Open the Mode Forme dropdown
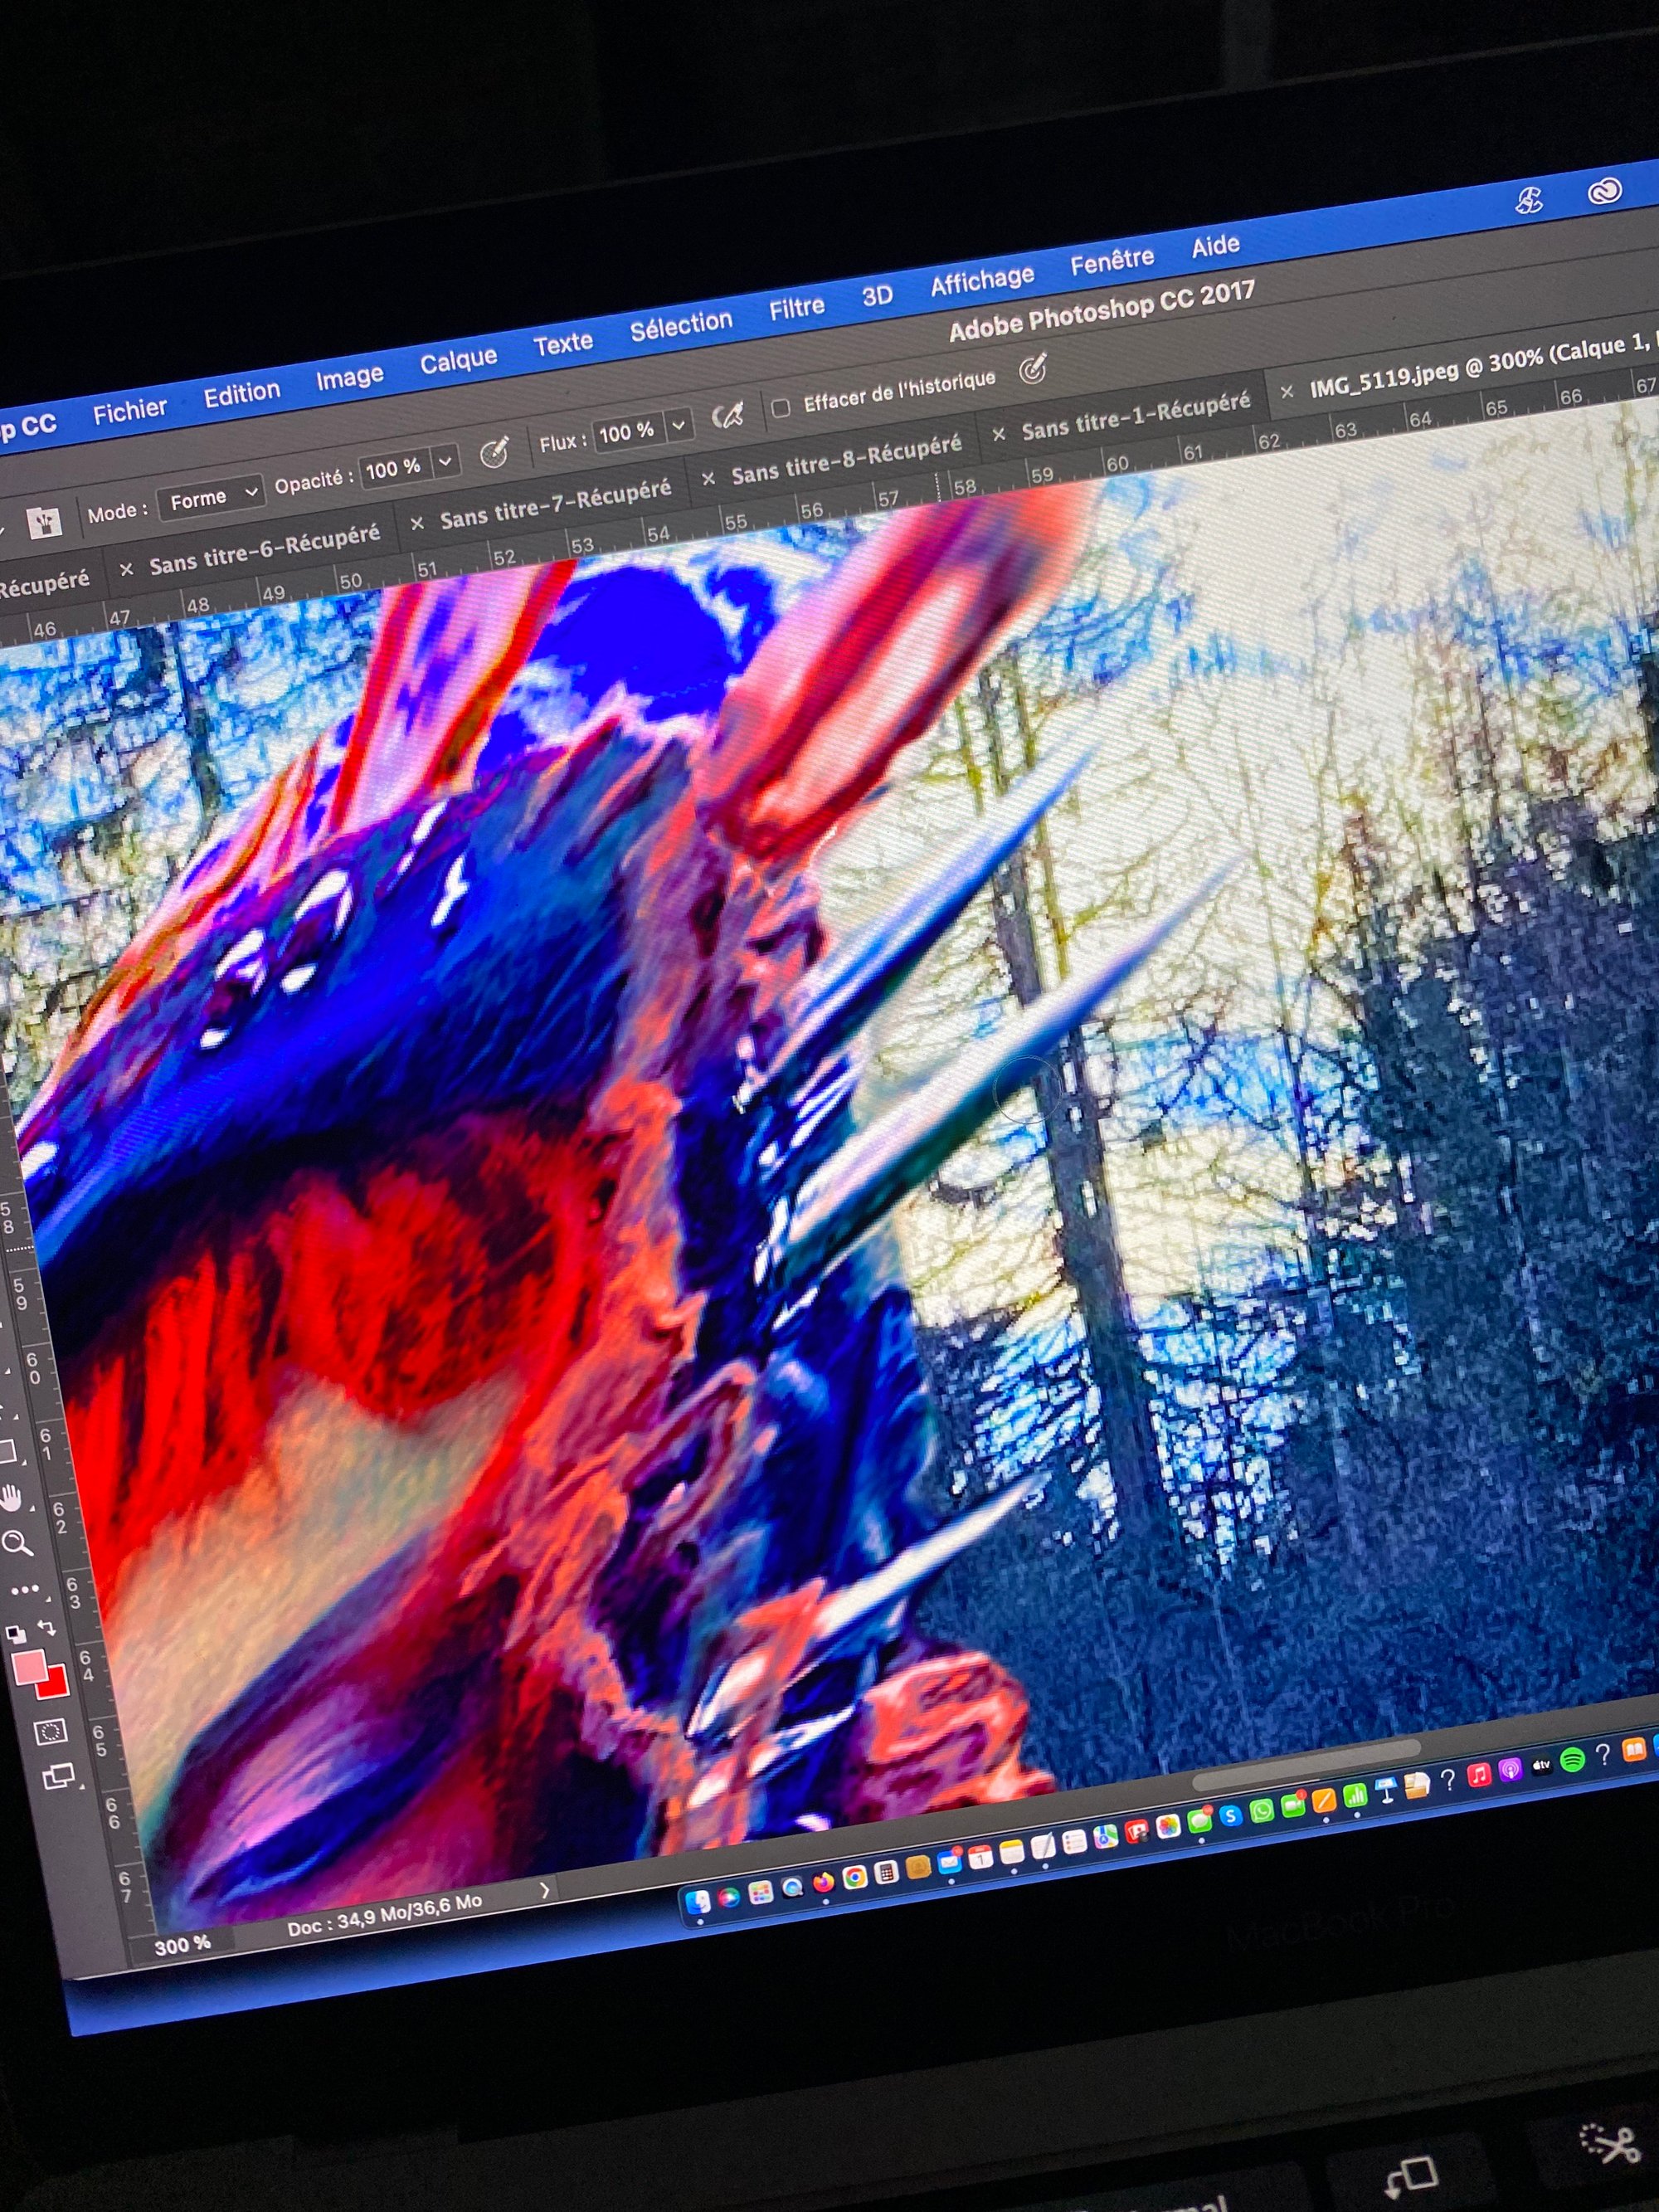 click(x=209, y=499)
